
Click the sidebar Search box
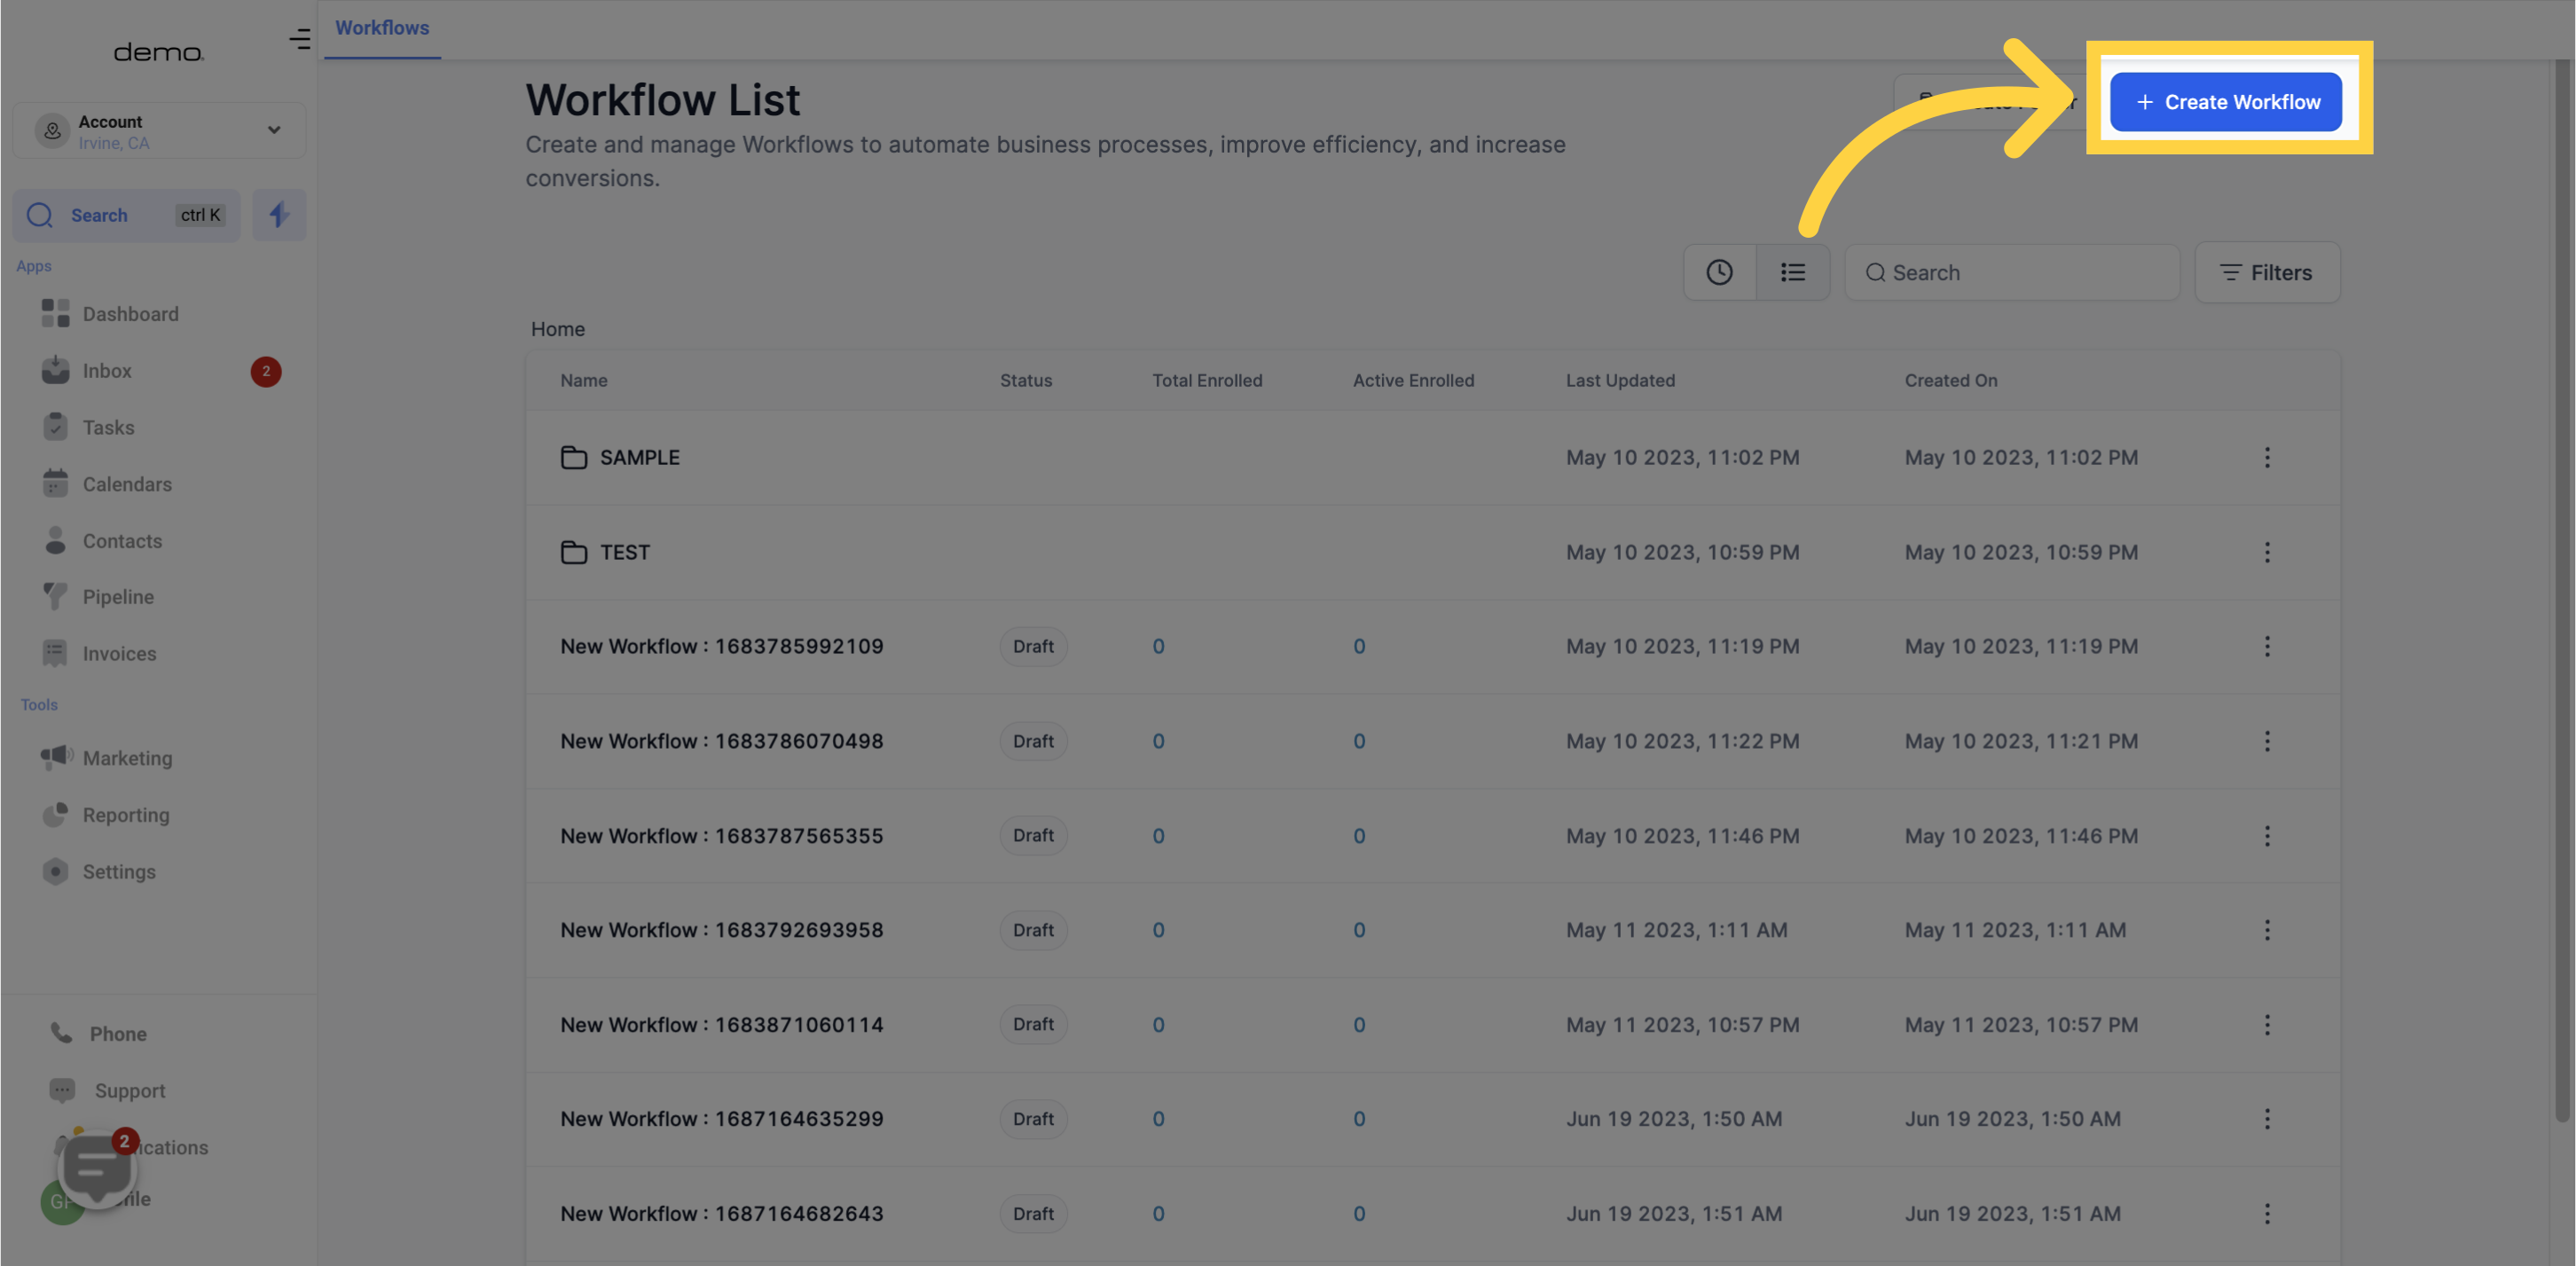(x=127, y=215)
